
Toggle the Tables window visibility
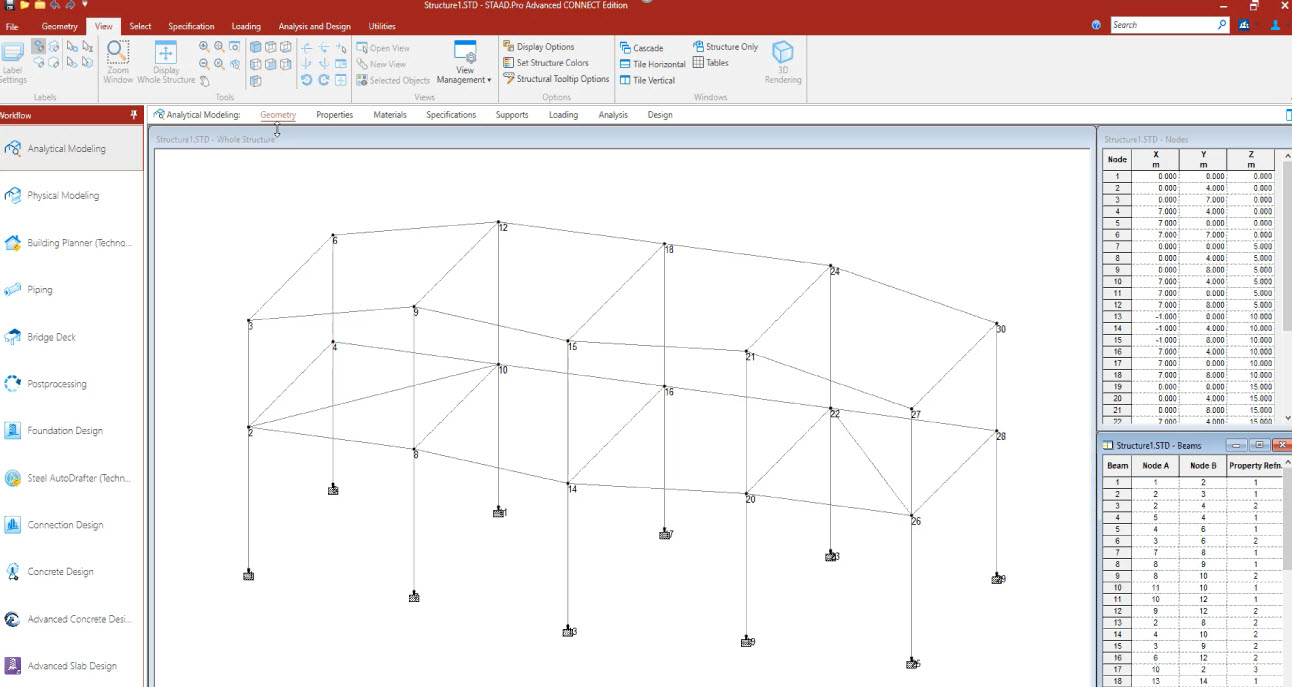(x=714, y=62)
